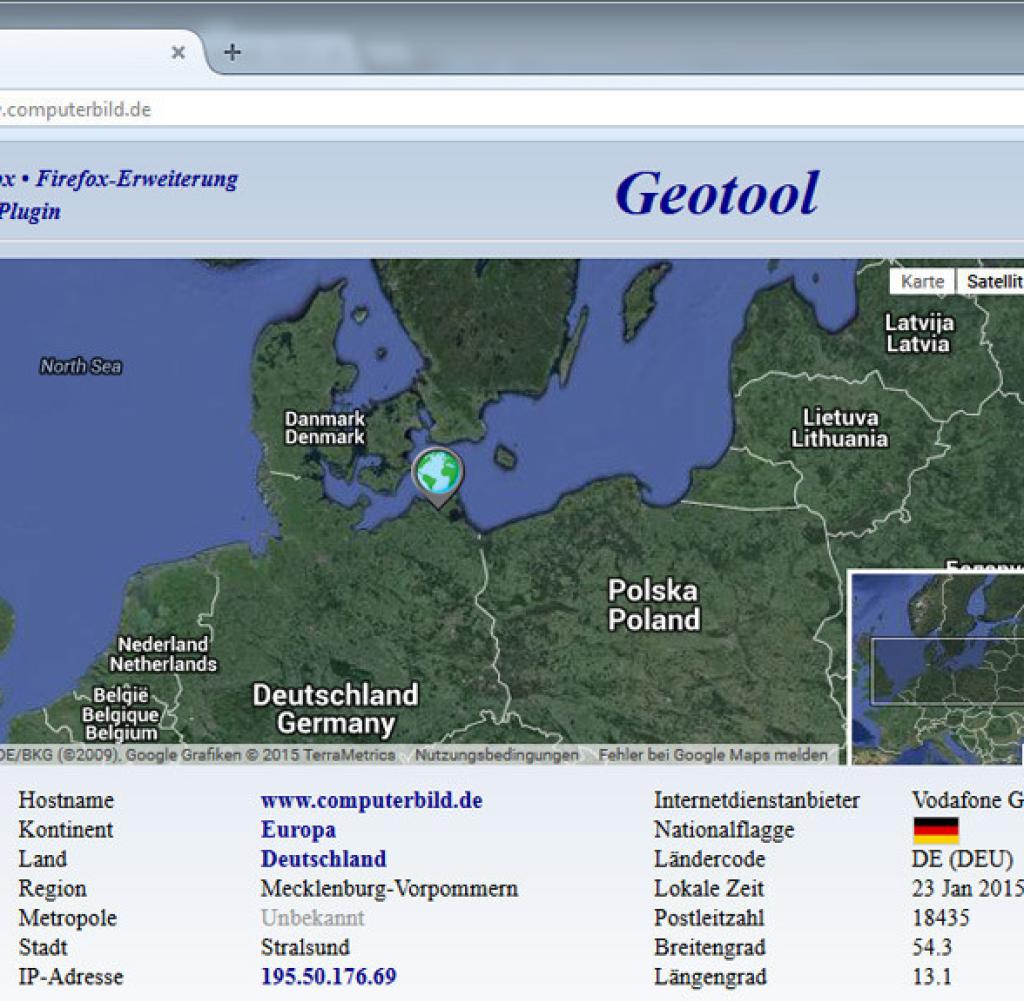Click the Vodafone provider value
The height and width of the screenshot is (1001, 1024).
pyautogui.click(x=968, y=801)
